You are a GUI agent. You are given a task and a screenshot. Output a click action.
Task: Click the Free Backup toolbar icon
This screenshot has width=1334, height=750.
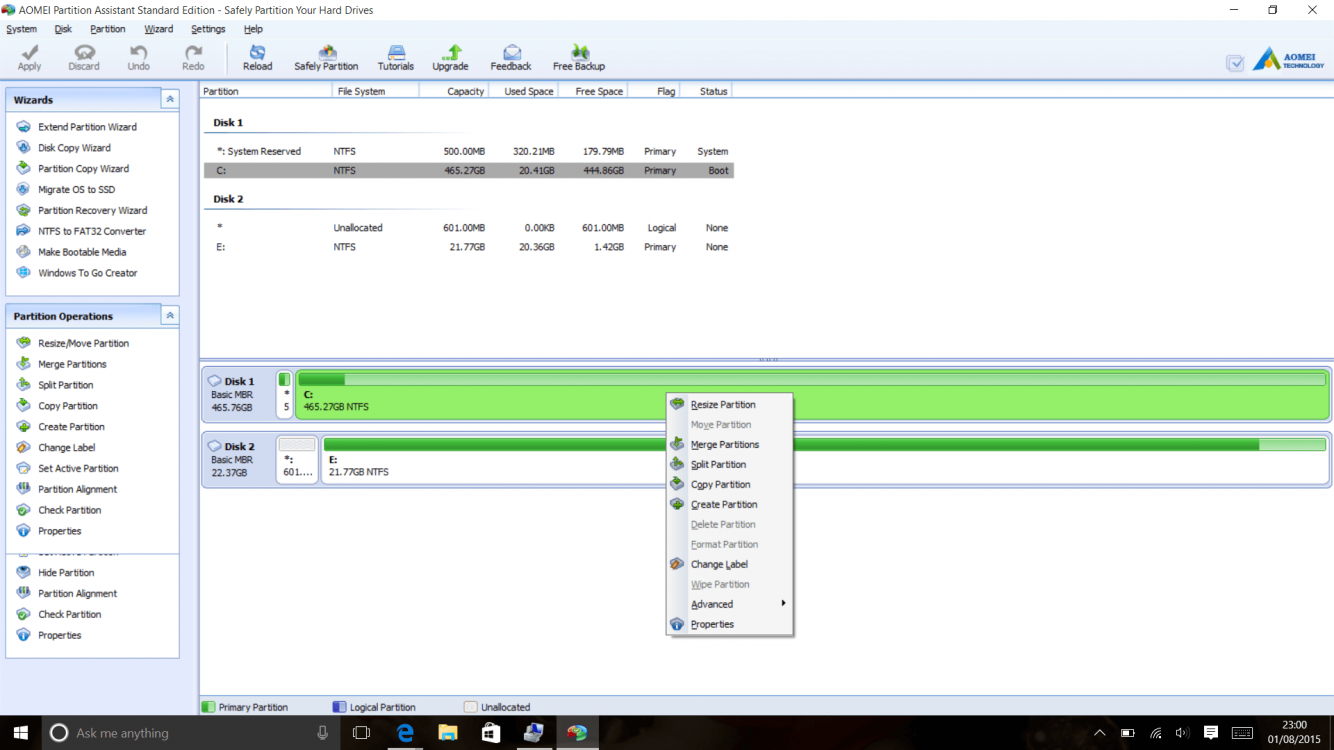579,57
